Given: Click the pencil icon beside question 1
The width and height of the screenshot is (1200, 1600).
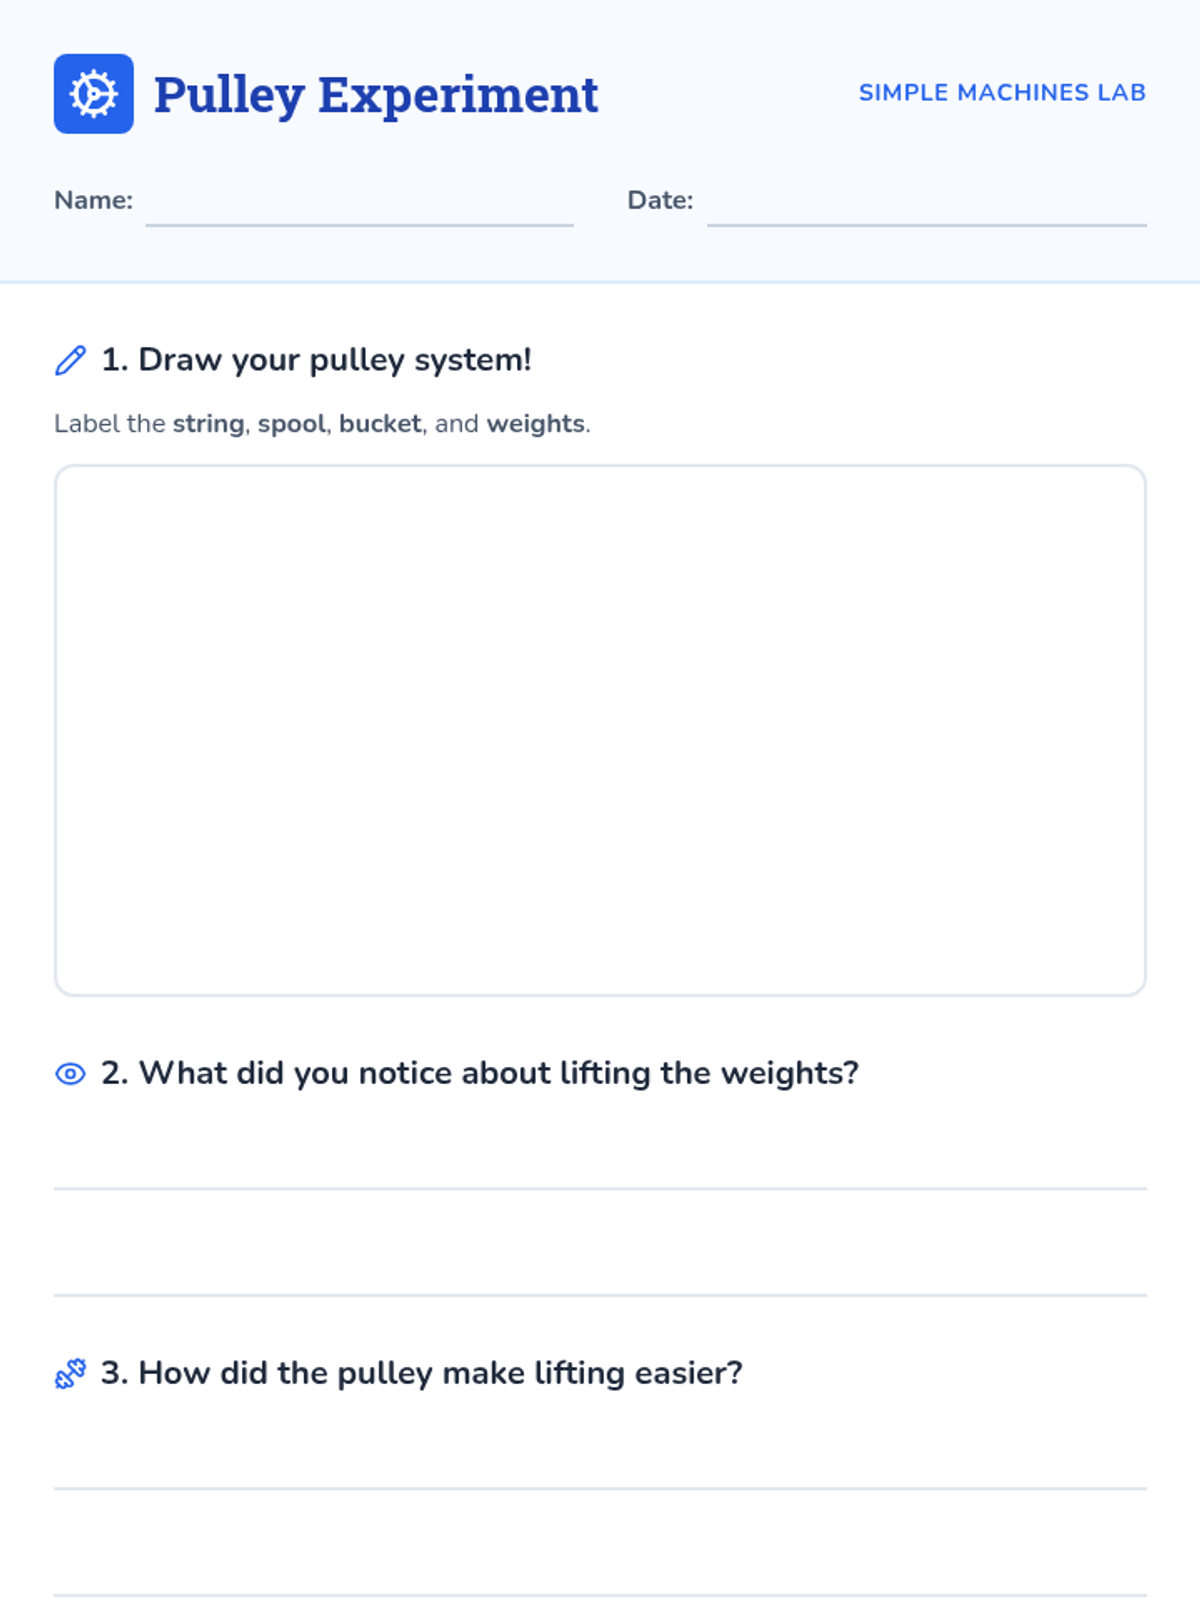Looking at the screenshot, I should click(70, 360).
